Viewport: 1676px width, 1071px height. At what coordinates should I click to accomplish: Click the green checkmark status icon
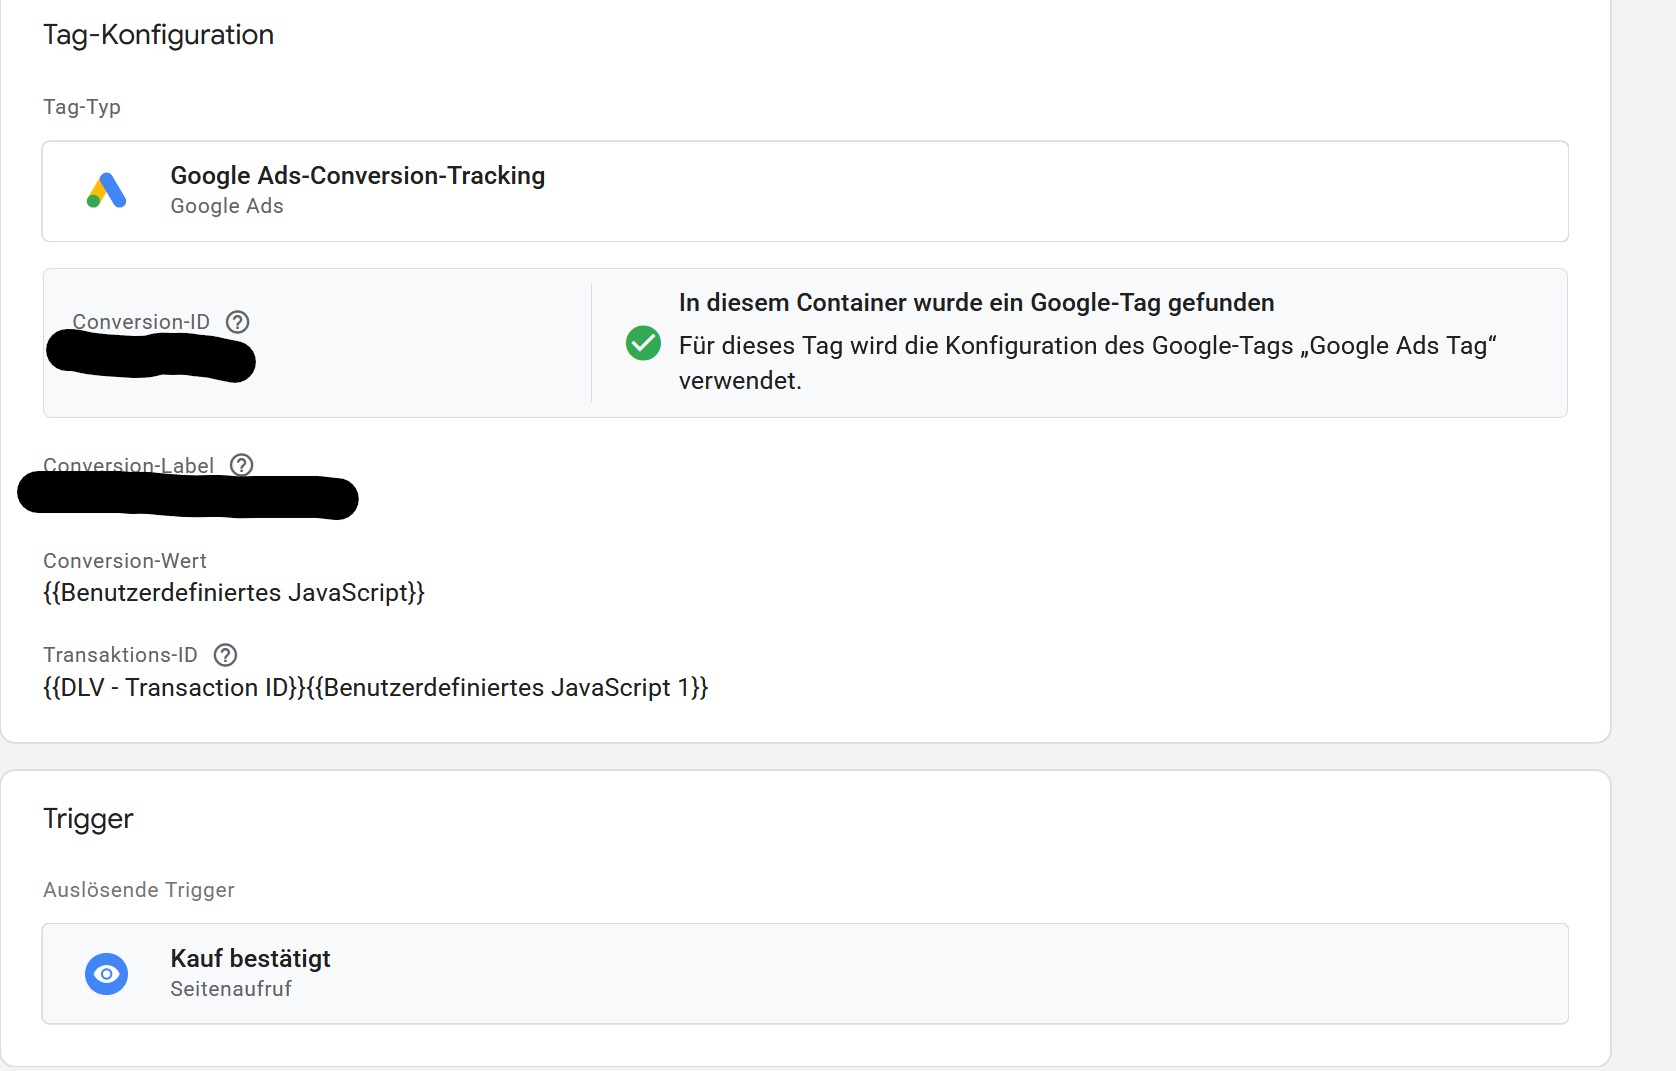[x=643, y=343]
